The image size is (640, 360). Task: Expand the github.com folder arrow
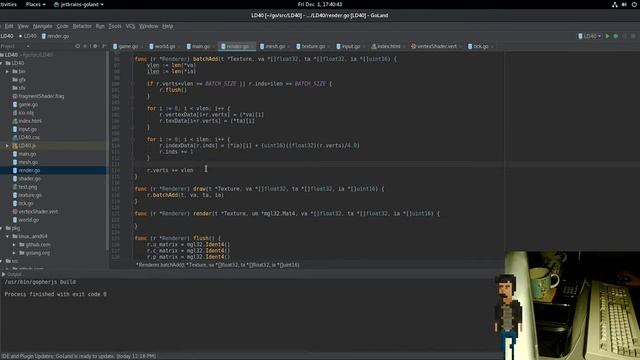coord(14,244)
